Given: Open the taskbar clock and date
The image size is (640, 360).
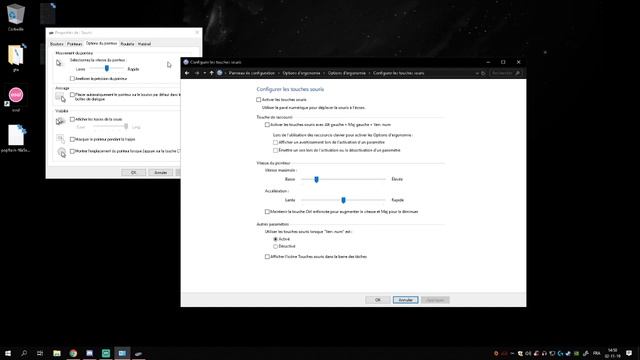Looking at the screenshot, I should [x=613, y=353].
